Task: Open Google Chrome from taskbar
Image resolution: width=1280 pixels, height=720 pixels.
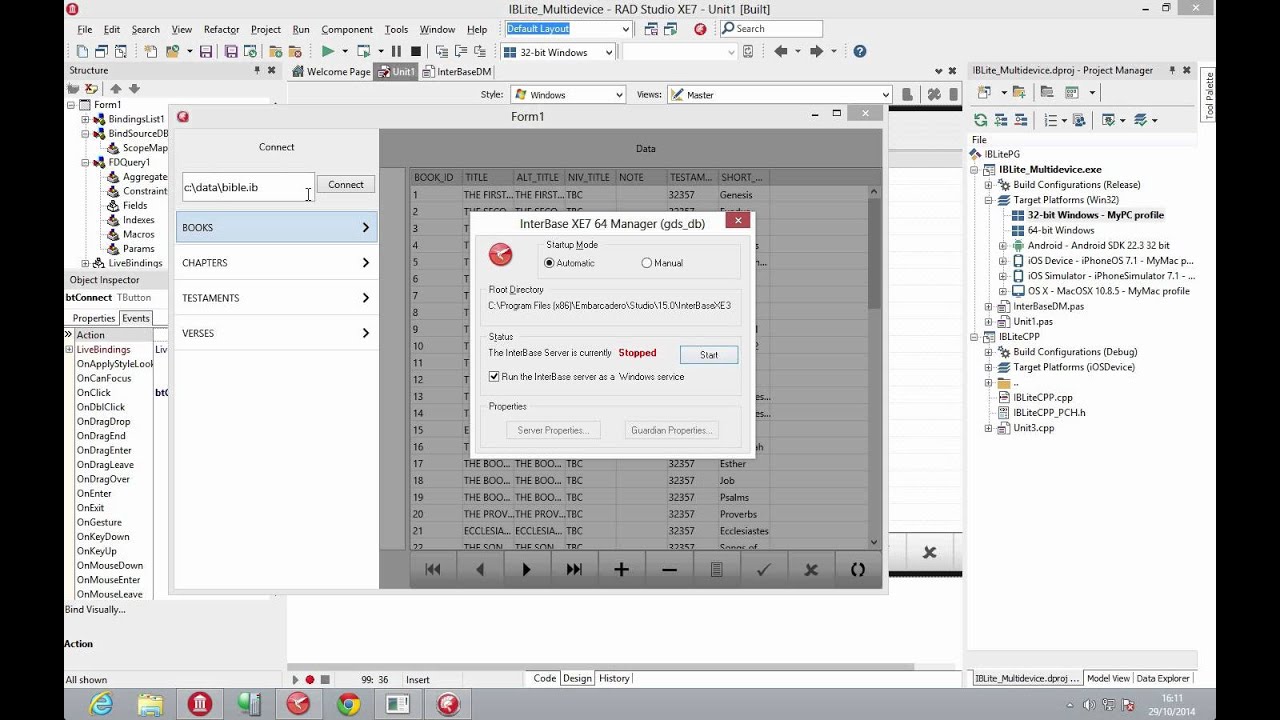Action: (348, 704)
